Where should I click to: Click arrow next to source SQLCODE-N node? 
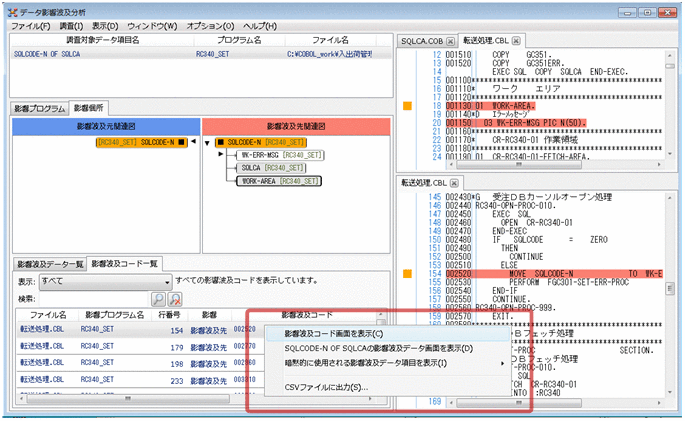pos(193,141)
